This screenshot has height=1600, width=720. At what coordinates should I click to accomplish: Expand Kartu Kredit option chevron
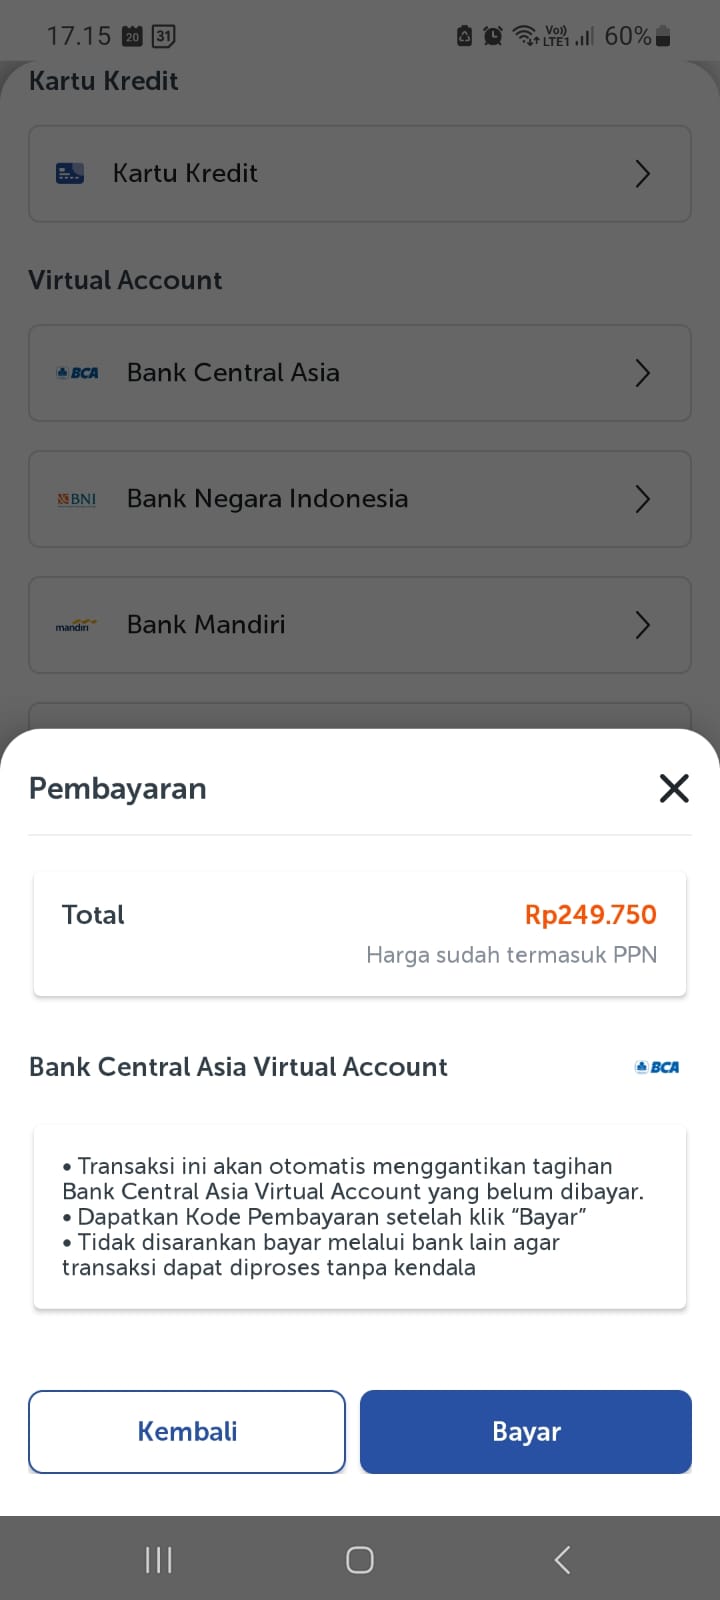(642, 173)
